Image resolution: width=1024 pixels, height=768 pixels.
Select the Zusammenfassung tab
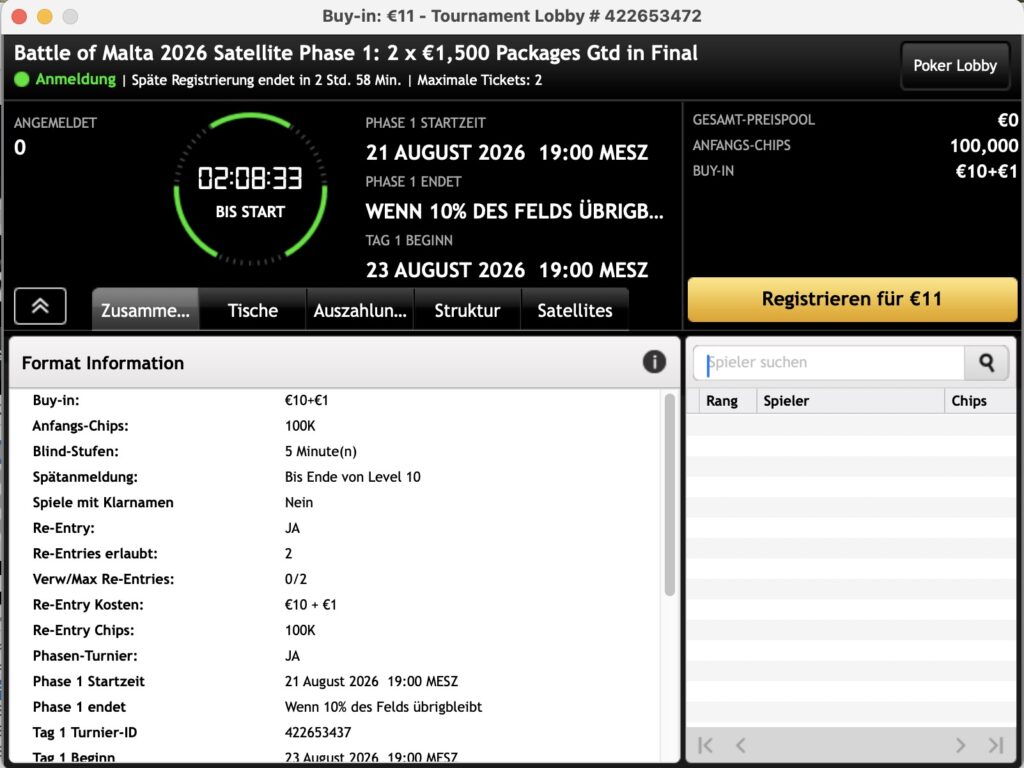[145, 310]
